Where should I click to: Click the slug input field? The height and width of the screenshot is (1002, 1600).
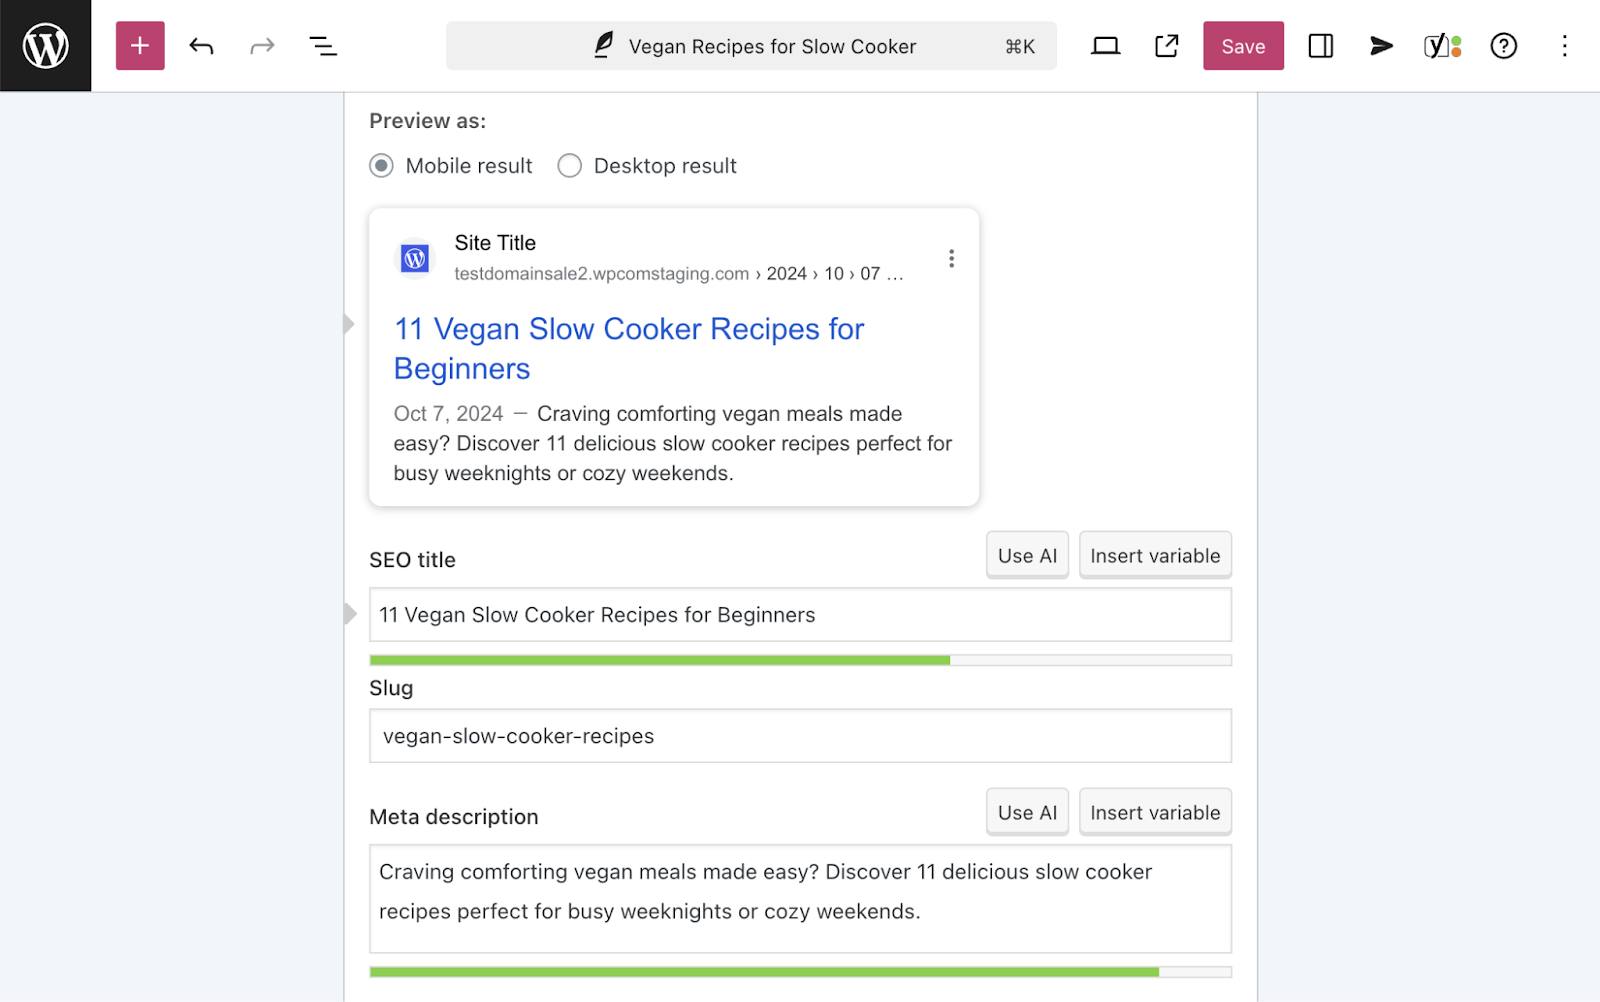[800, 736]
